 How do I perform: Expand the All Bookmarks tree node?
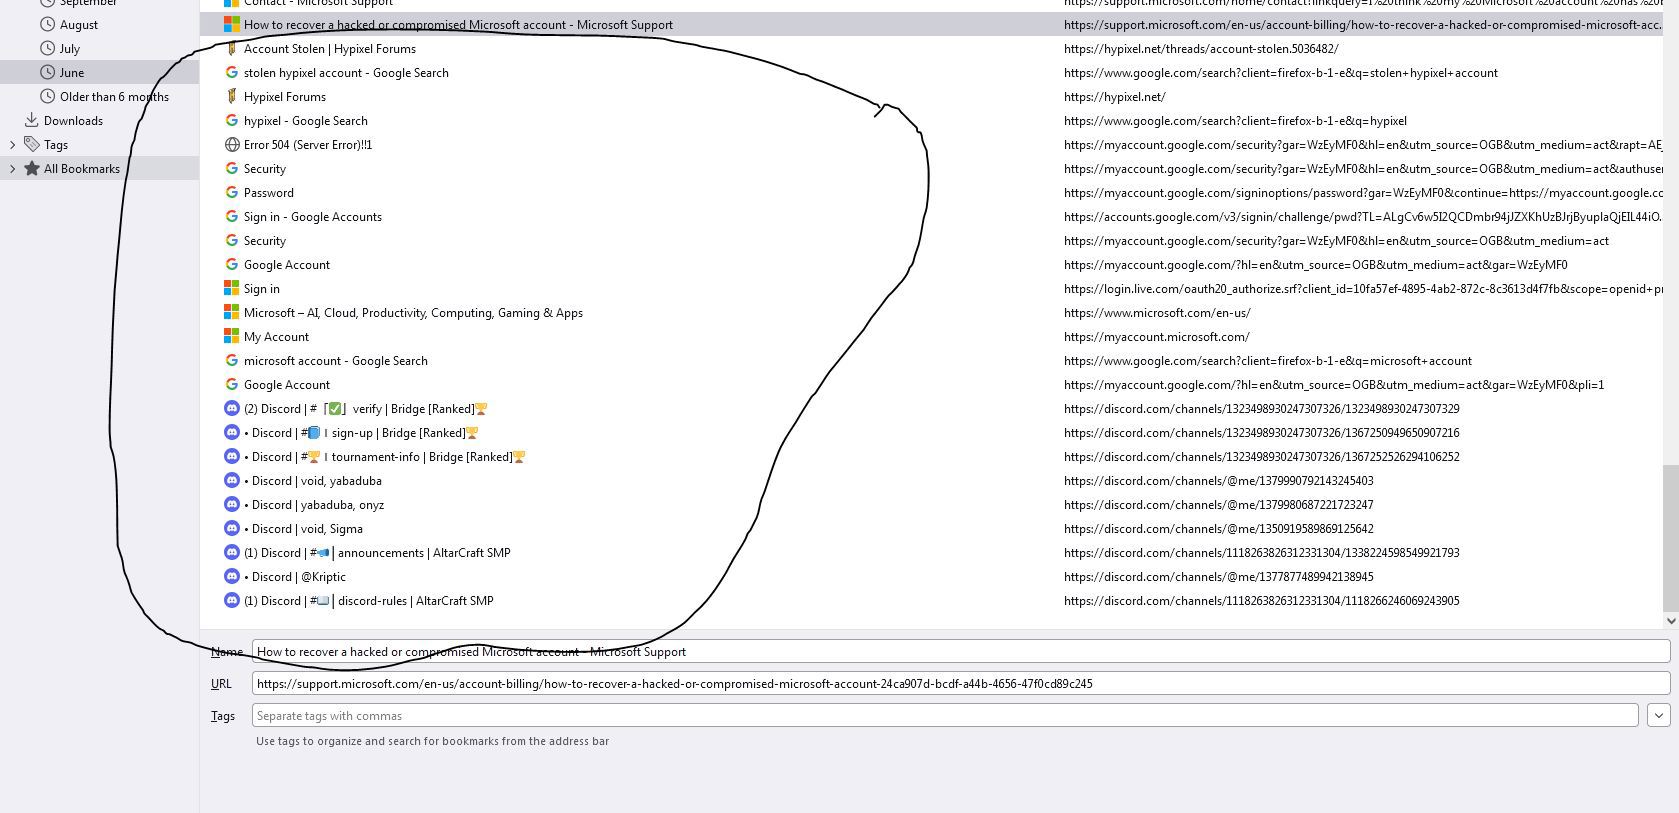point(12,168)
